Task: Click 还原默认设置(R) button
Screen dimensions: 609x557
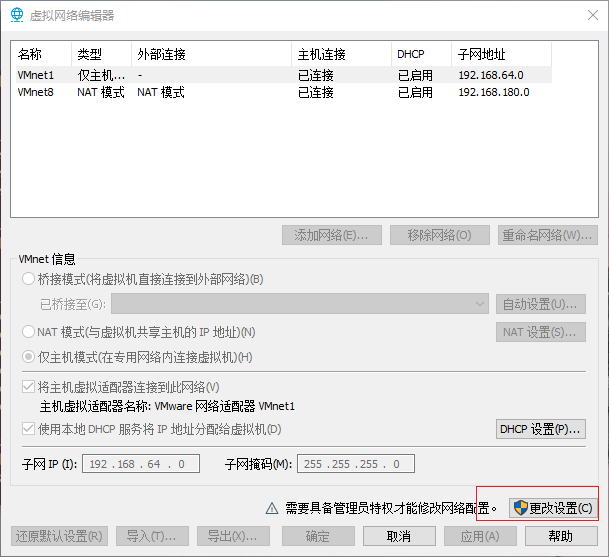Action: tap(59, 536)
